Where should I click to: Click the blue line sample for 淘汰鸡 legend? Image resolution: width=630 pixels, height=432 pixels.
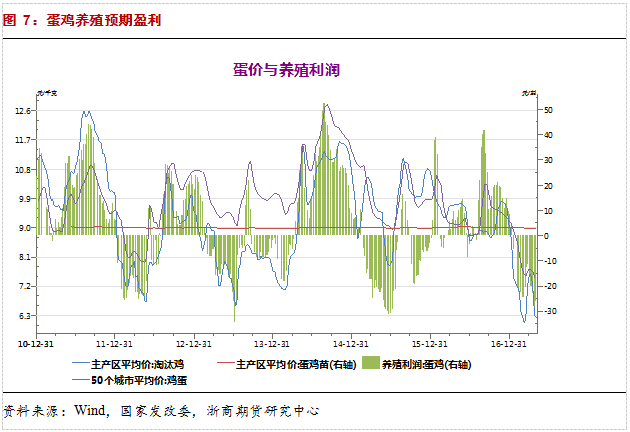tap(80, 364)
